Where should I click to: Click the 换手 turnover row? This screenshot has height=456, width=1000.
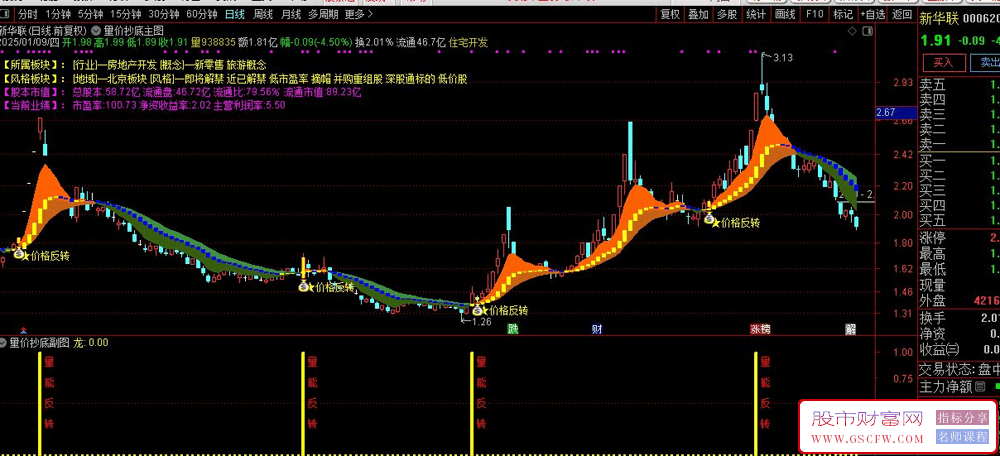tap(959, 317)
